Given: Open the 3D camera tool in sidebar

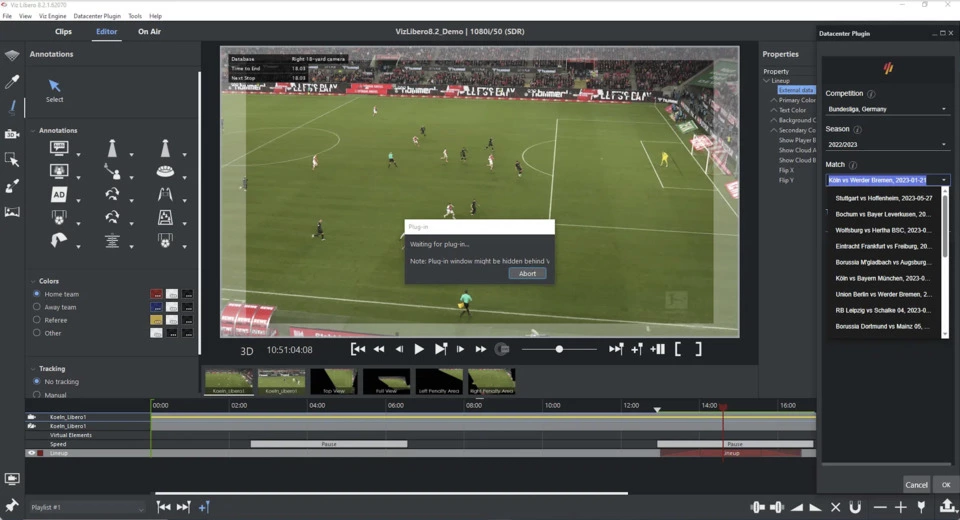Looking at the screenshot, I should click(x=12, y=134).
